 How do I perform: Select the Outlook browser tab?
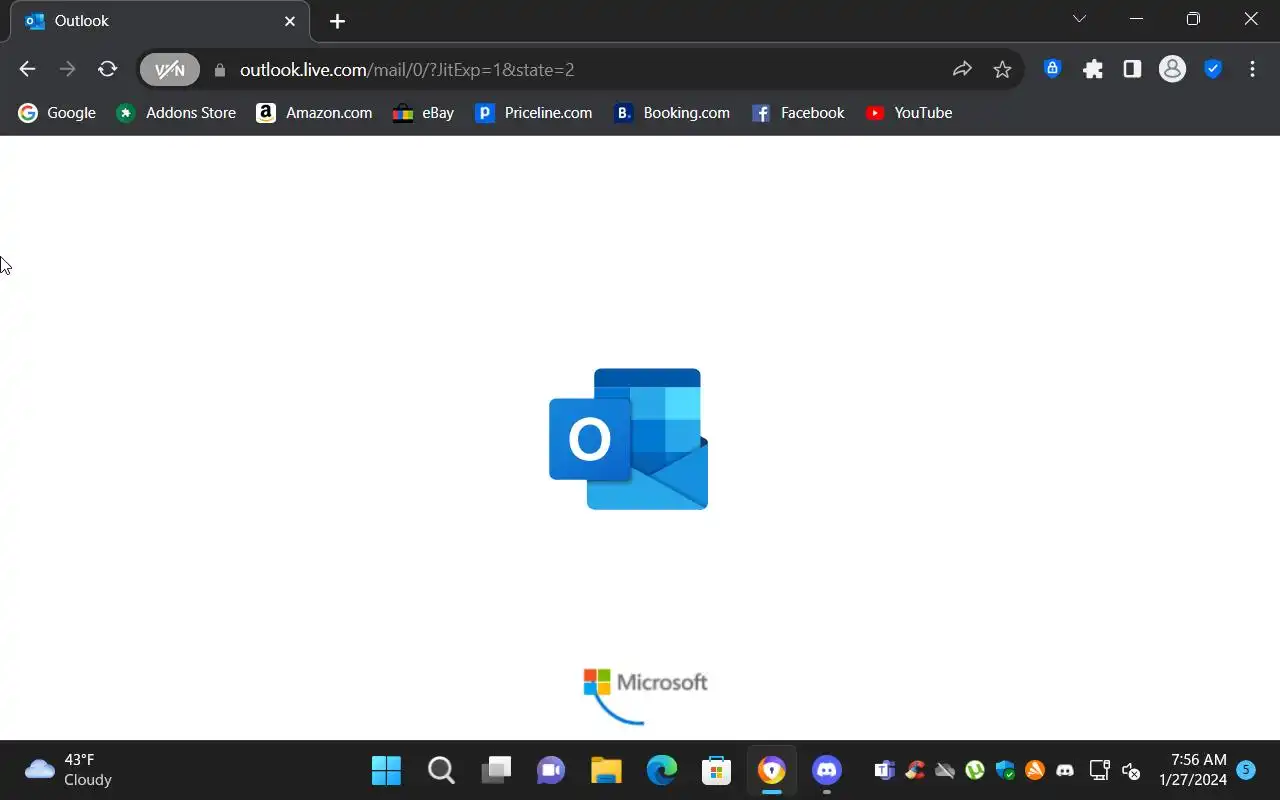coord(160,21)
